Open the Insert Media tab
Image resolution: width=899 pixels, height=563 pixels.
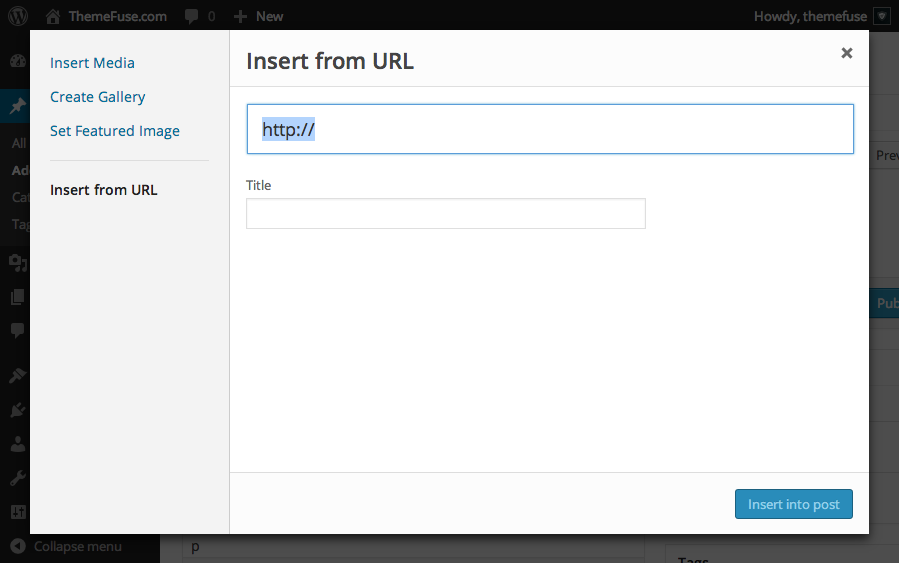point(92,62)
